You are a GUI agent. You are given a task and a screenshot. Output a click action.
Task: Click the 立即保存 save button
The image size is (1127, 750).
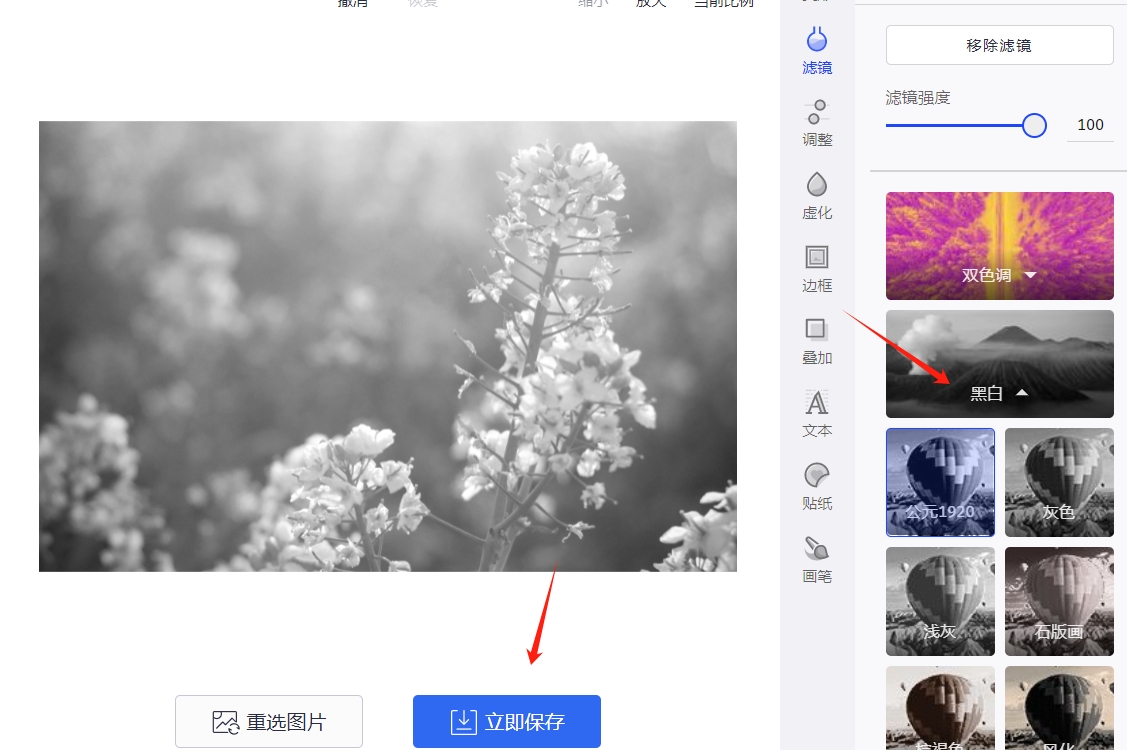(x=507, y=721)
